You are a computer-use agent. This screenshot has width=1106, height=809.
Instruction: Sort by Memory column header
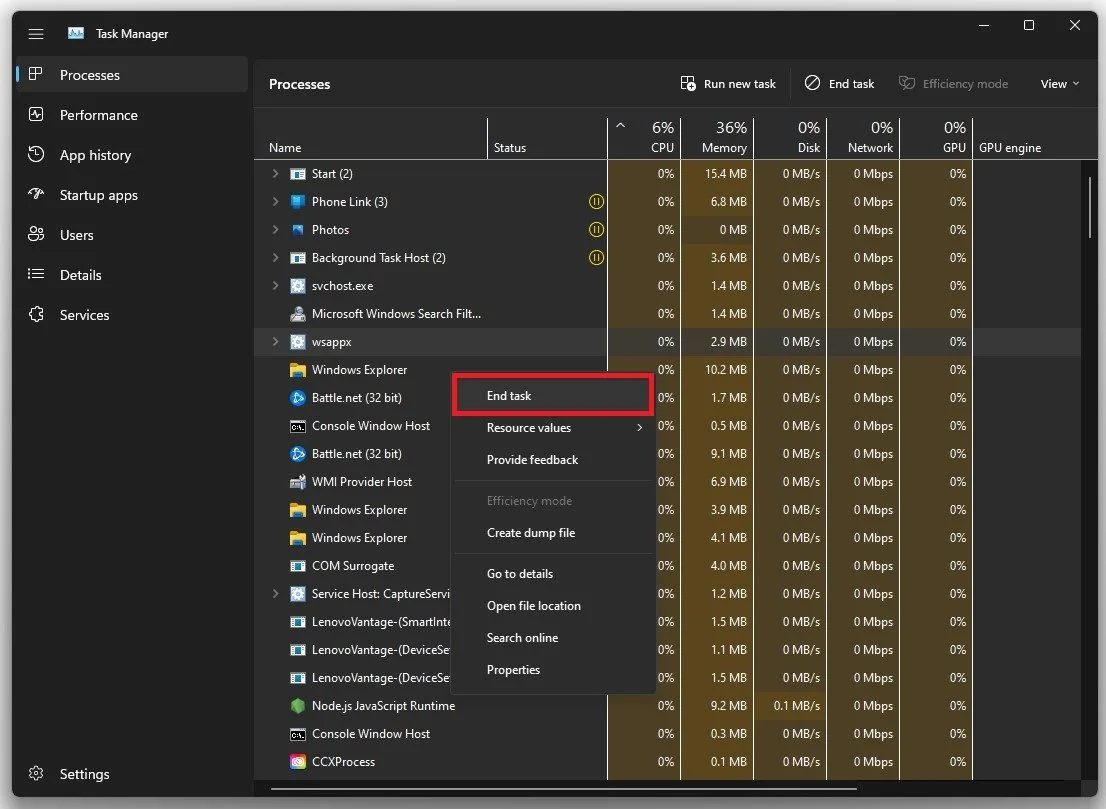717,138
